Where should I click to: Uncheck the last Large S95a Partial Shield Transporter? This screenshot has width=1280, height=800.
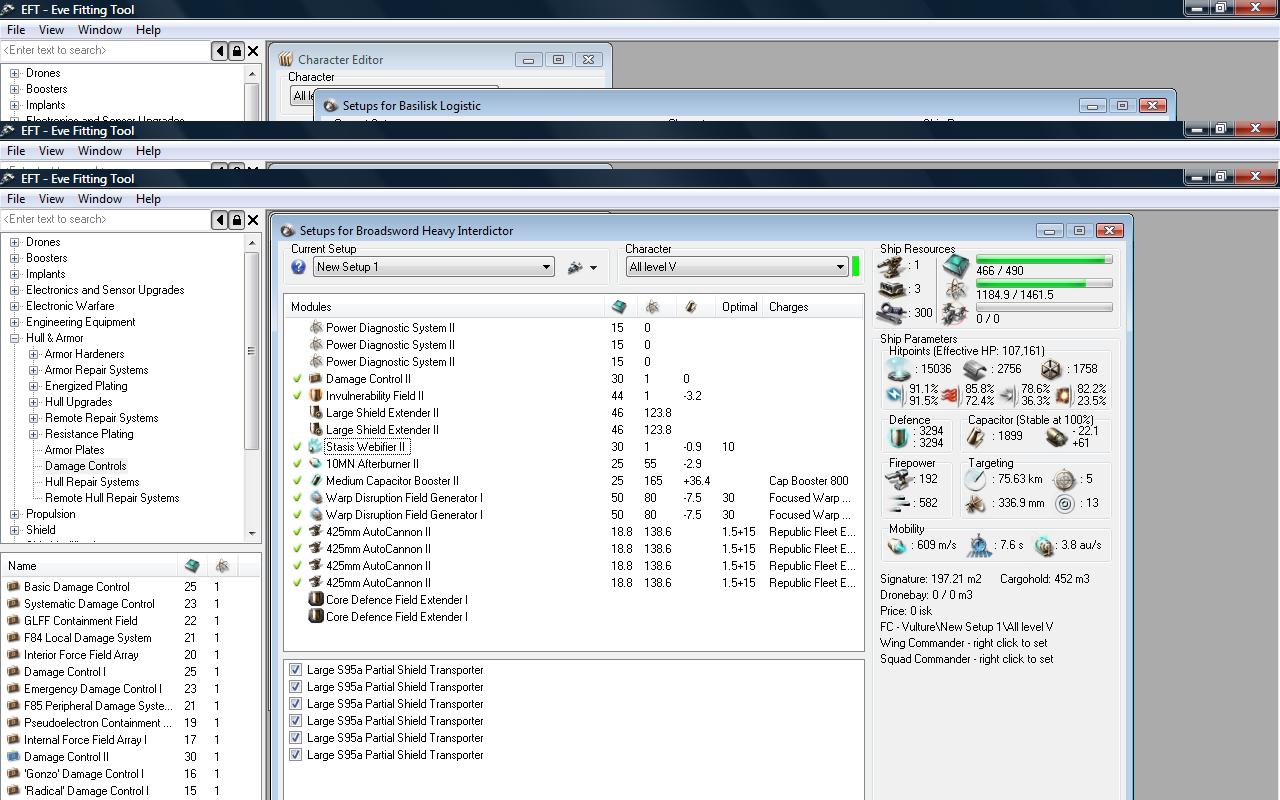pyautogui.click(x=295, y=755)
